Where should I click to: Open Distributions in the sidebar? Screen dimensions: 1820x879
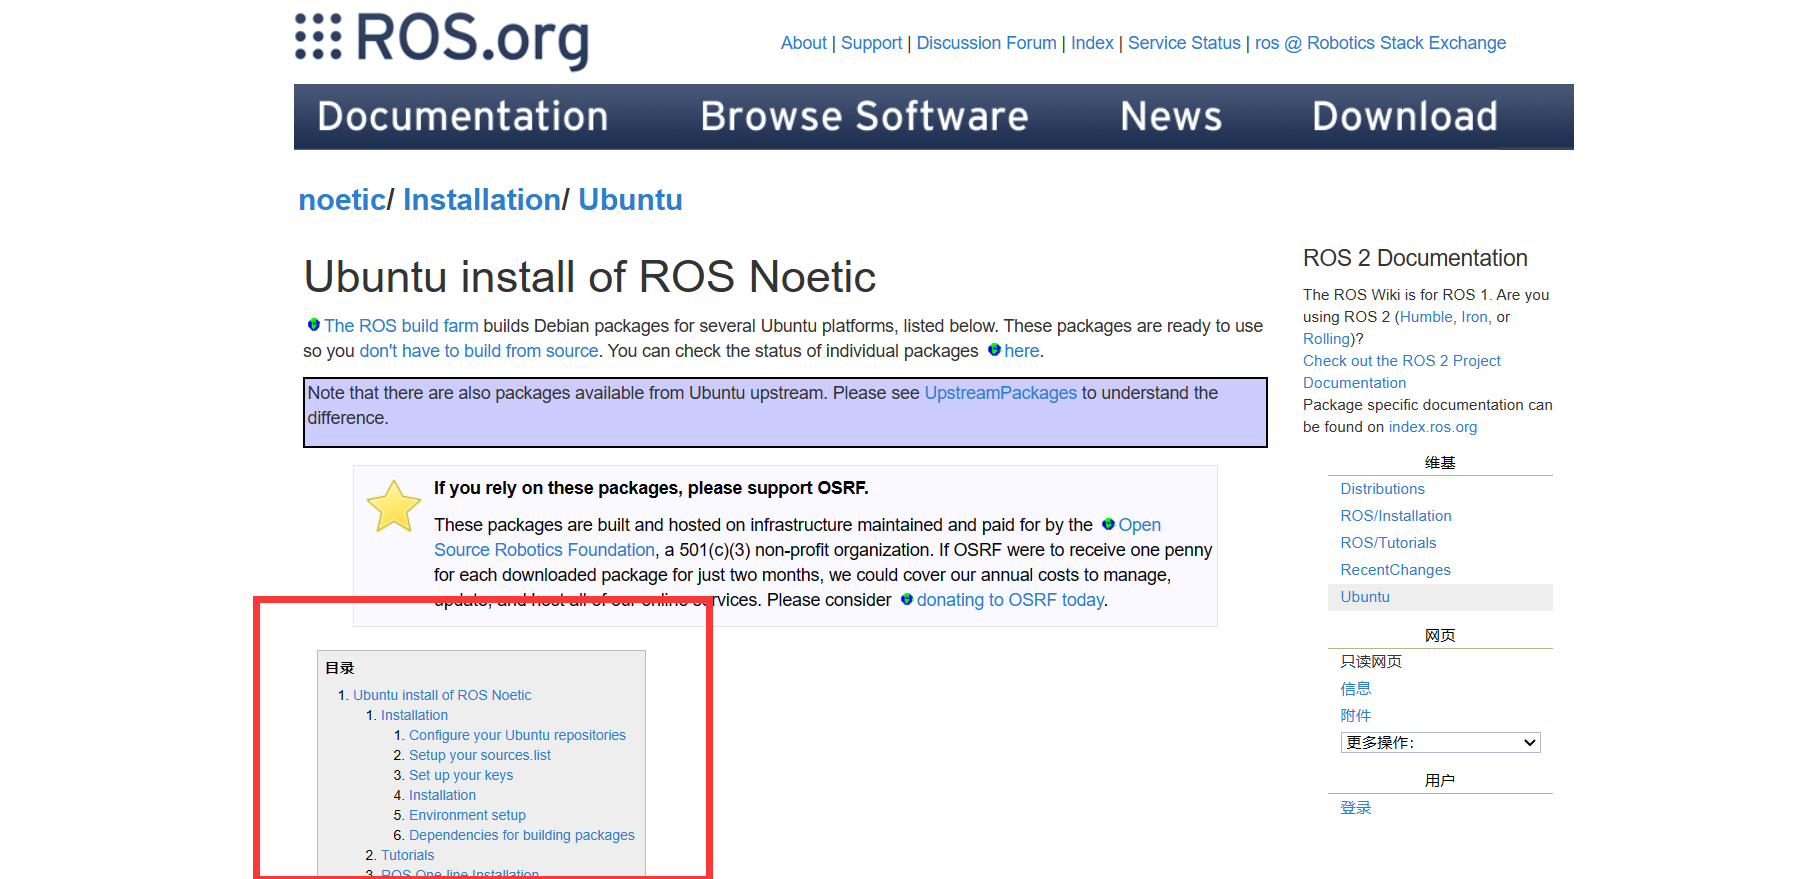(1382, 489)
